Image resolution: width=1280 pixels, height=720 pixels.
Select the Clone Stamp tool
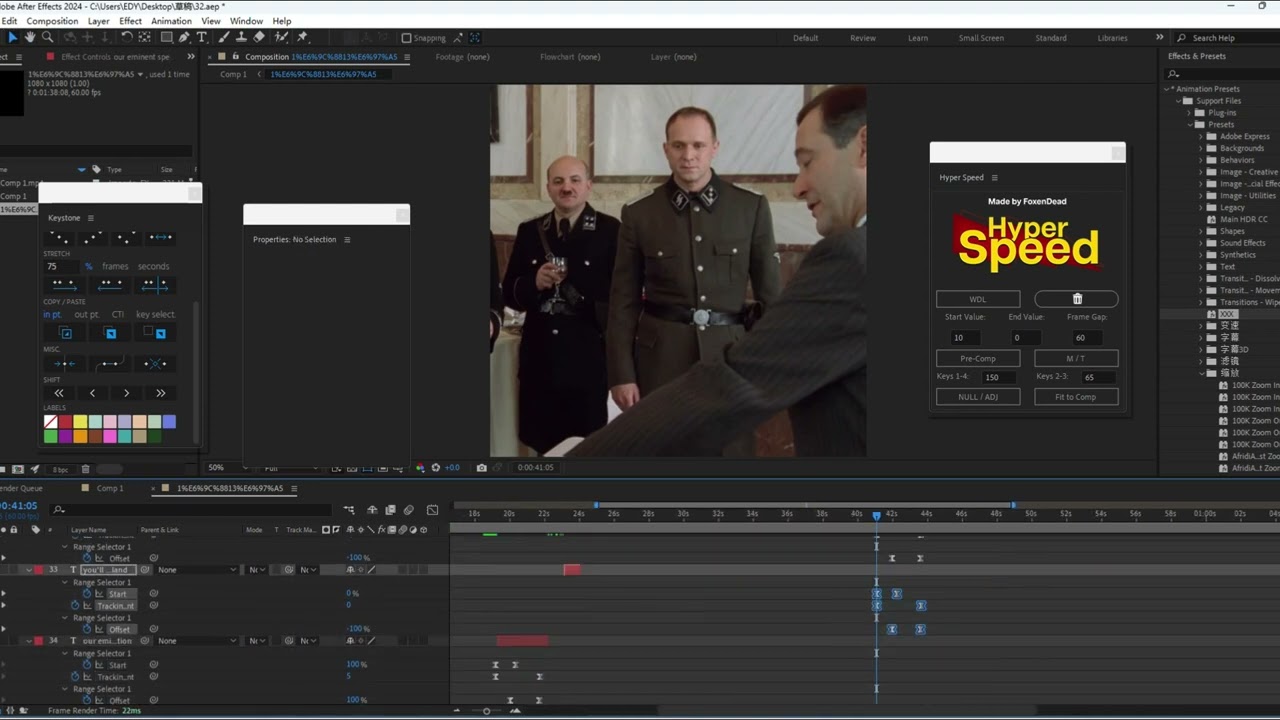[241, 37]
